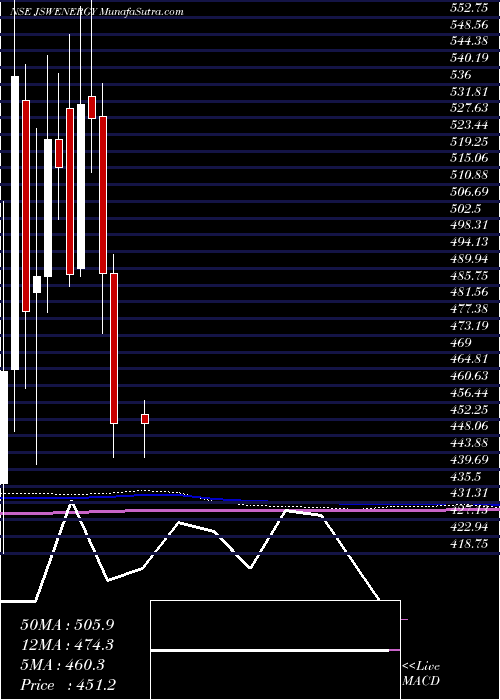Click the 435.5 price label
500x700 pixels.
pos(466,477)
